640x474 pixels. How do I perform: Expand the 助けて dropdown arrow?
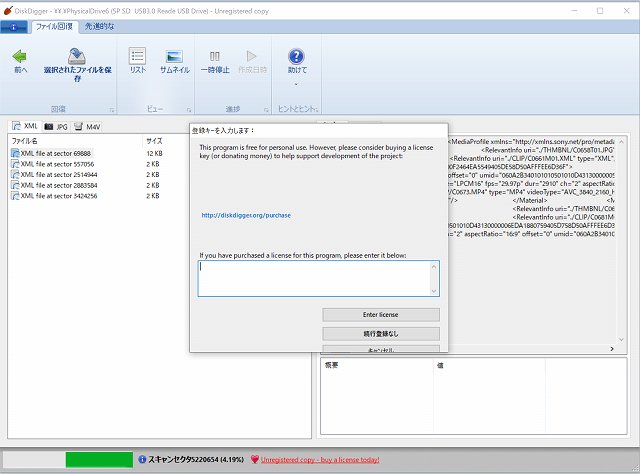pyautogui.click(x=296, y=85)
